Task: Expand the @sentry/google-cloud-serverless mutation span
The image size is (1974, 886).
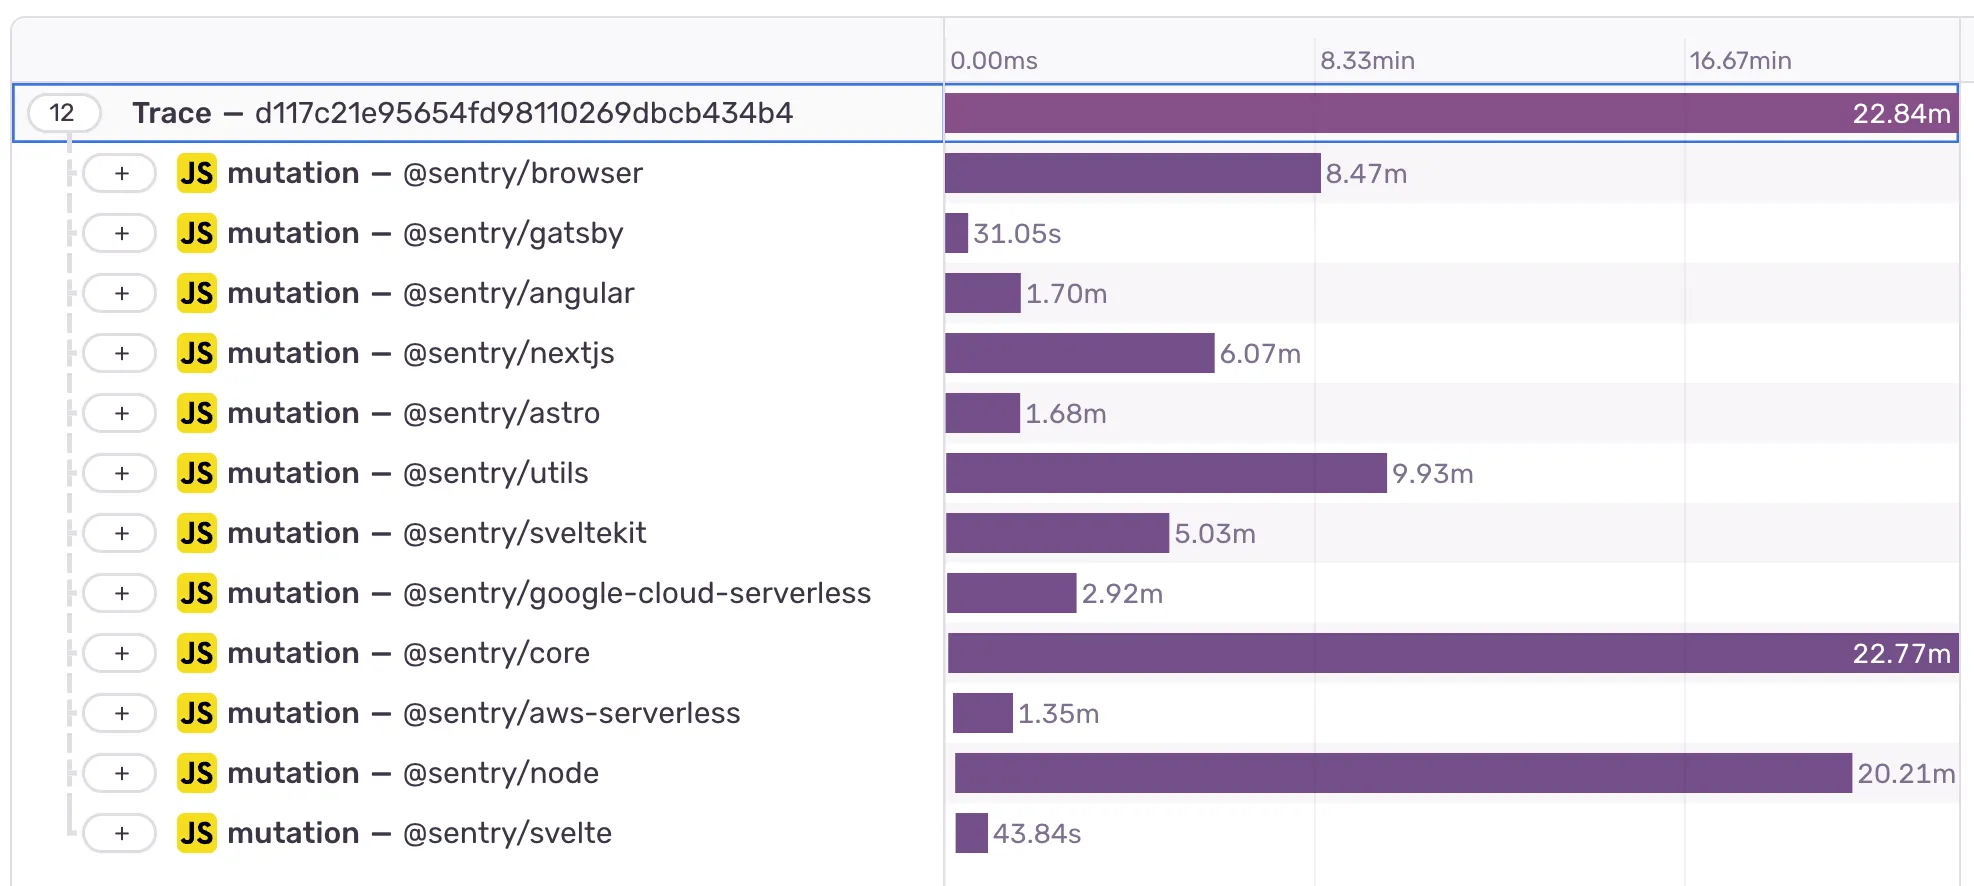Action: click(x=119, y=593)
